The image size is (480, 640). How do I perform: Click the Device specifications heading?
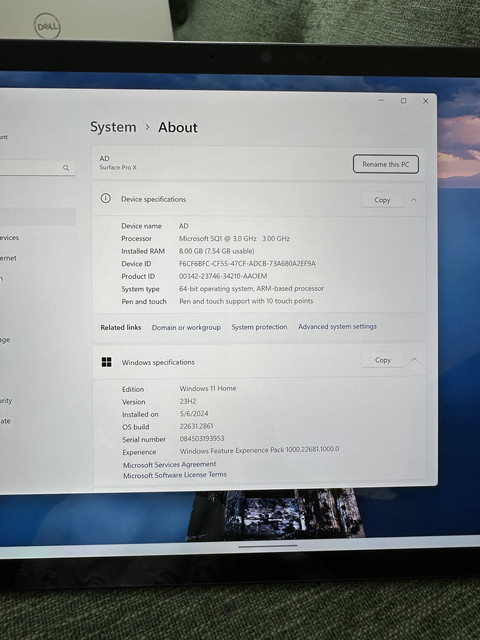point(153,199)
